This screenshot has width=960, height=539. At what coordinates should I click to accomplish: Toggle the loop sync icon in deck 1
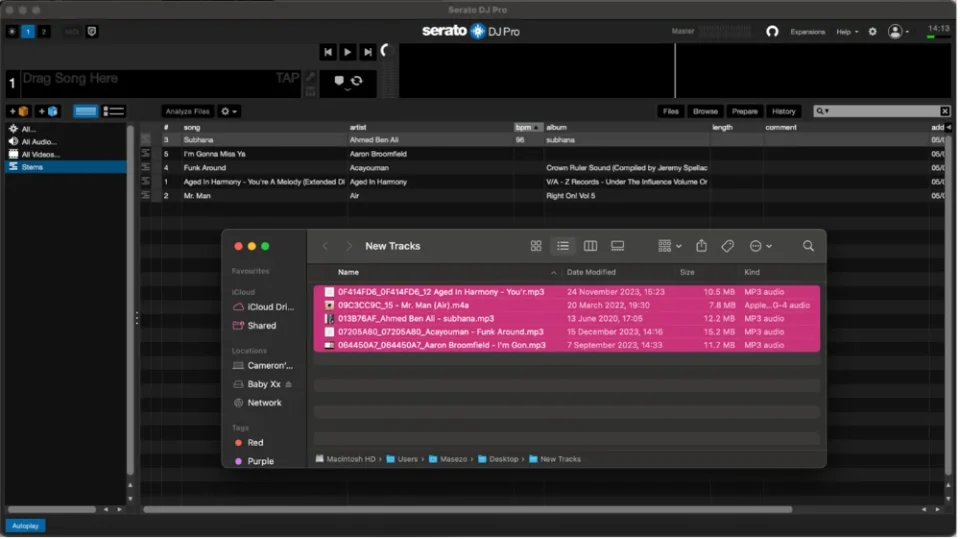[x=357, y=81]
